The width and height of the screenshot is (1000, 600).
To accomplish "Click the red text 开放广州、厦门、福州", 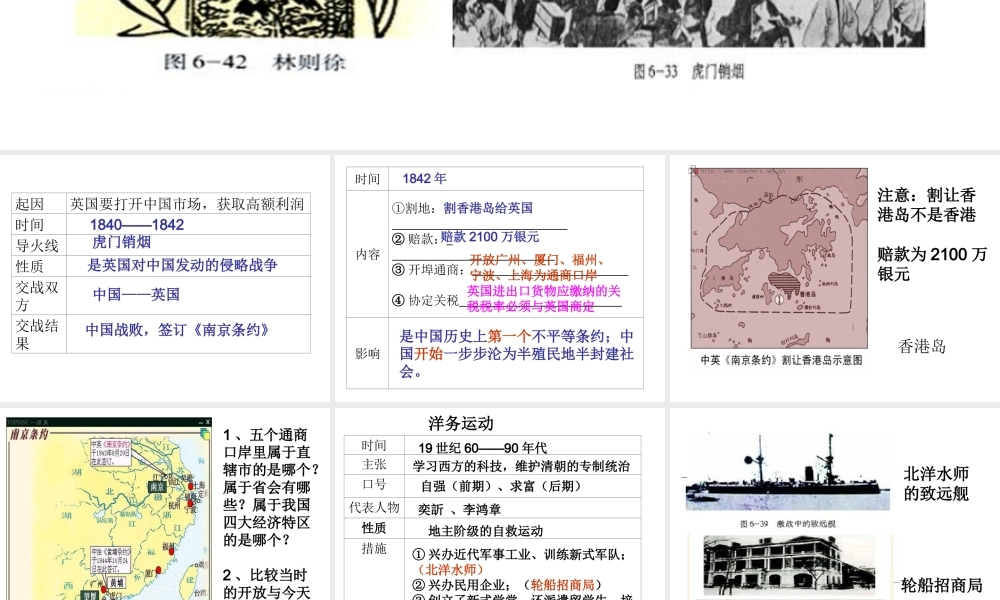I will [537, 260].
